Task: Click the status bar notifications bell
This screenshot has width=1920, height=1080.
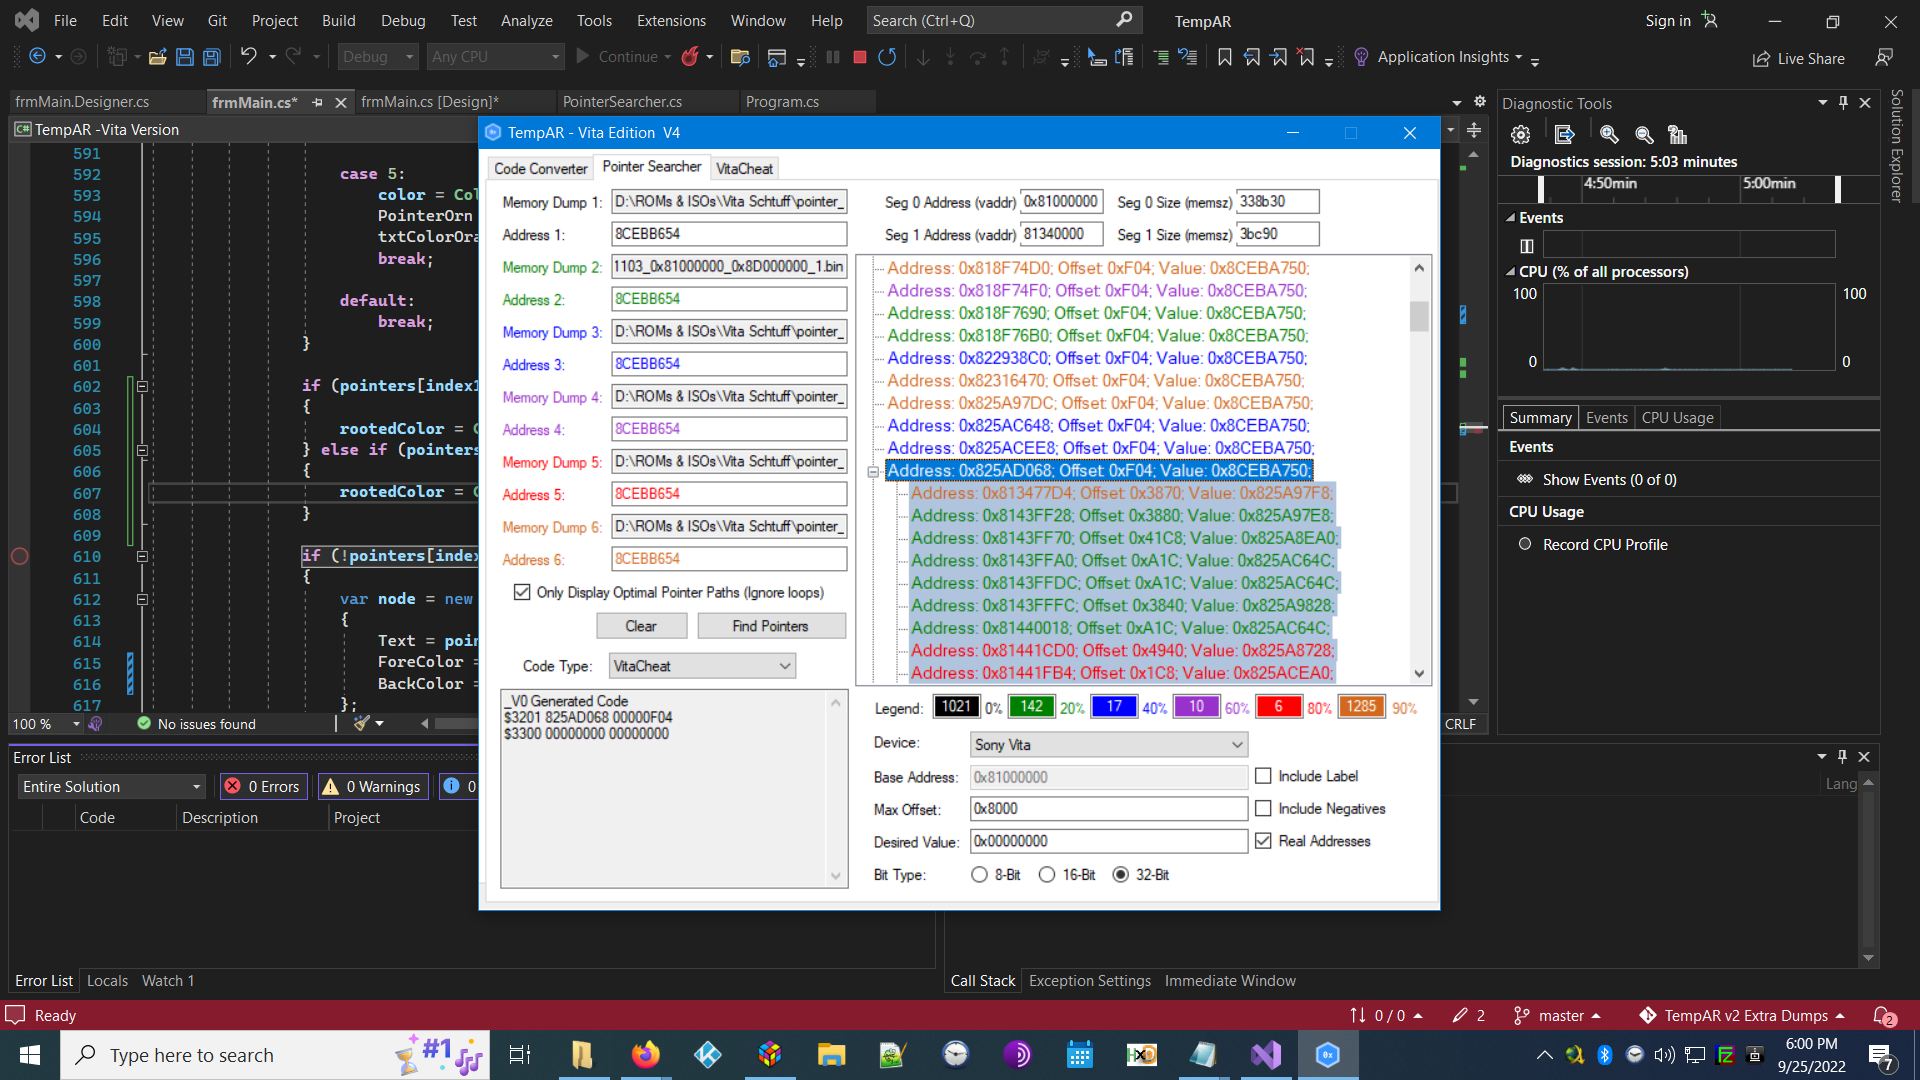Action: pos(1884,1016)
